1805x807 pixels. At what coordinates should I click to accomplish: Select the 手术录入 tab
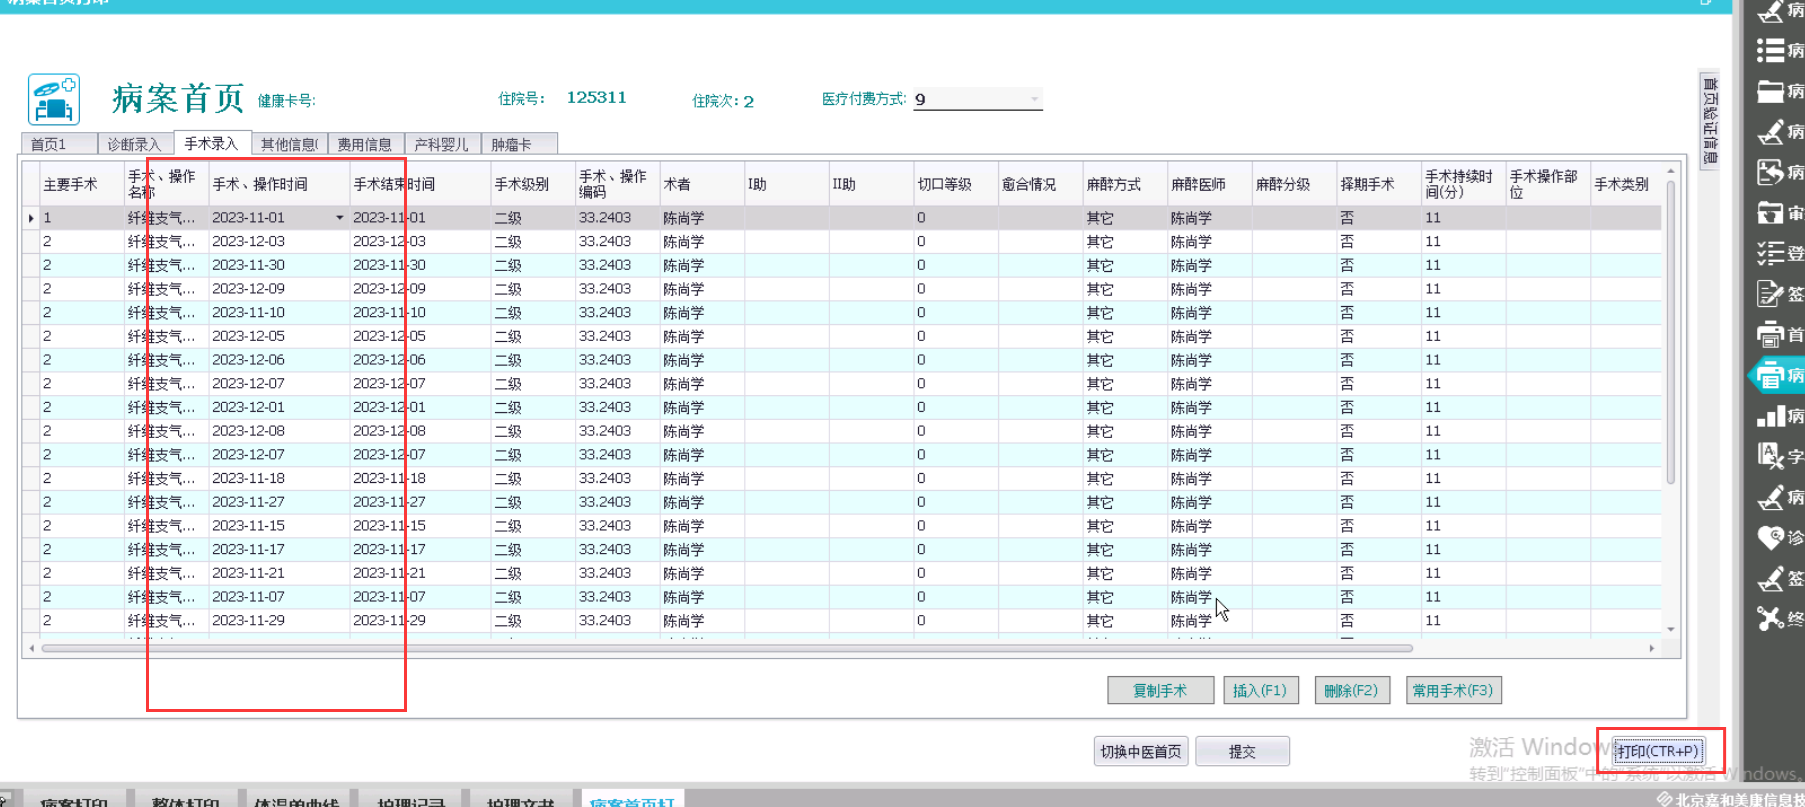coord(211,143)
